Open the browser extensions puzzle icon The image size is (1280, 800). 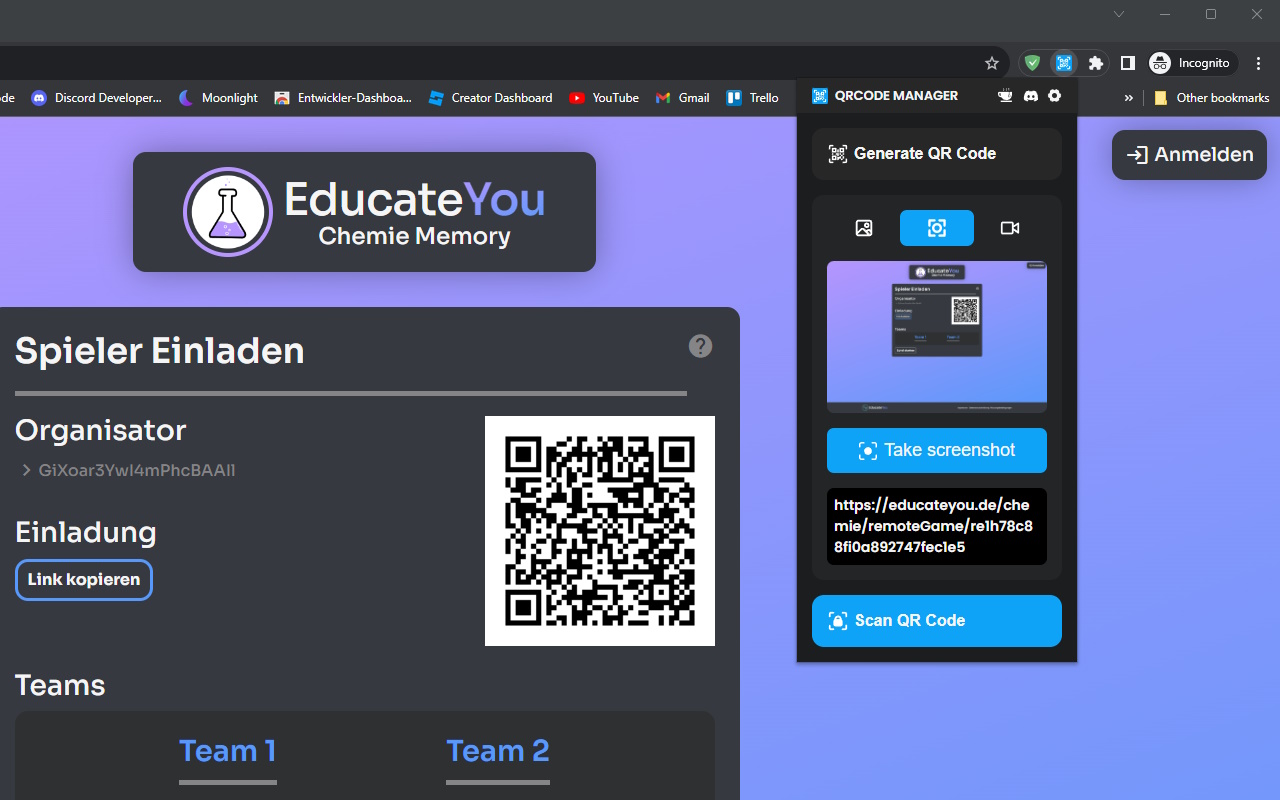coord(1095,62)
